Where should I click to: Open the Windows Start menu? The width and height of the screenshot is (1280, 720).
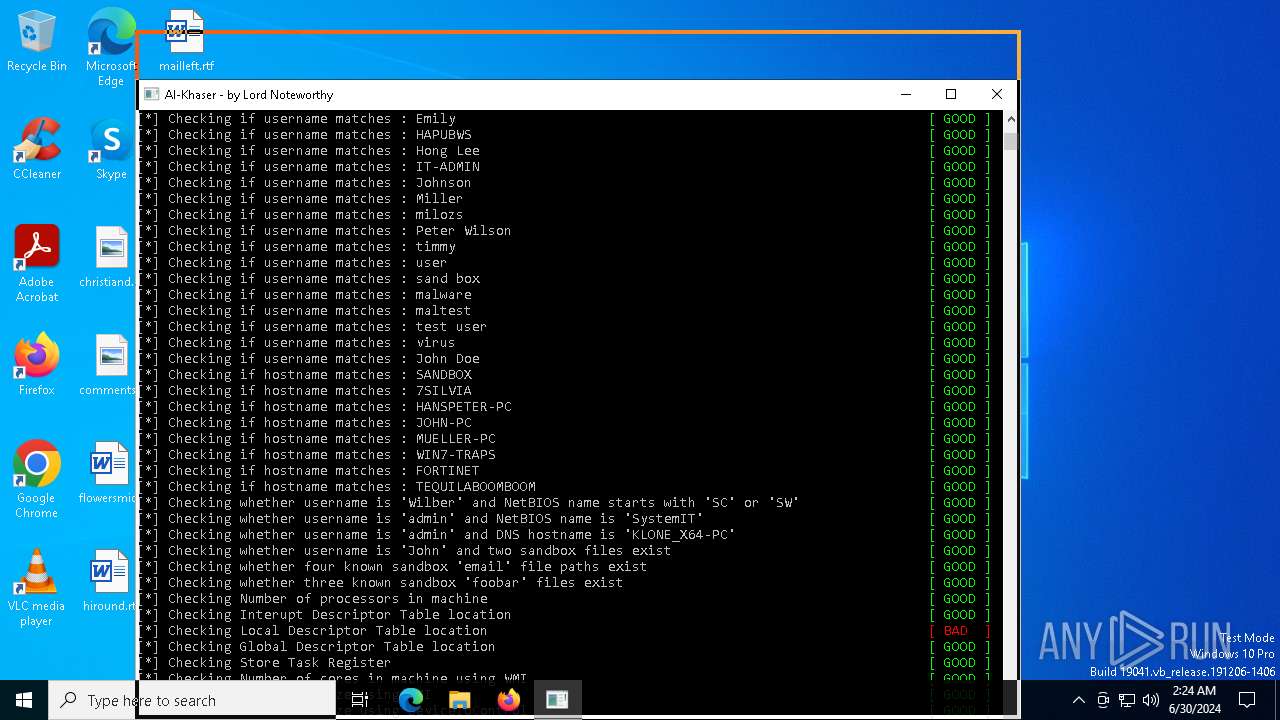[x=24, y=700]
